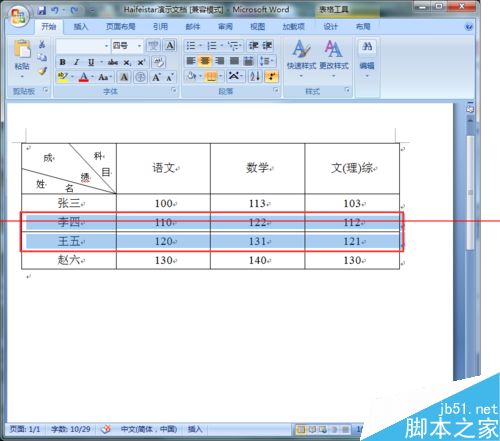Apply red font color
Viewport: 500px width, 441px height.
[x=83, y=77]
